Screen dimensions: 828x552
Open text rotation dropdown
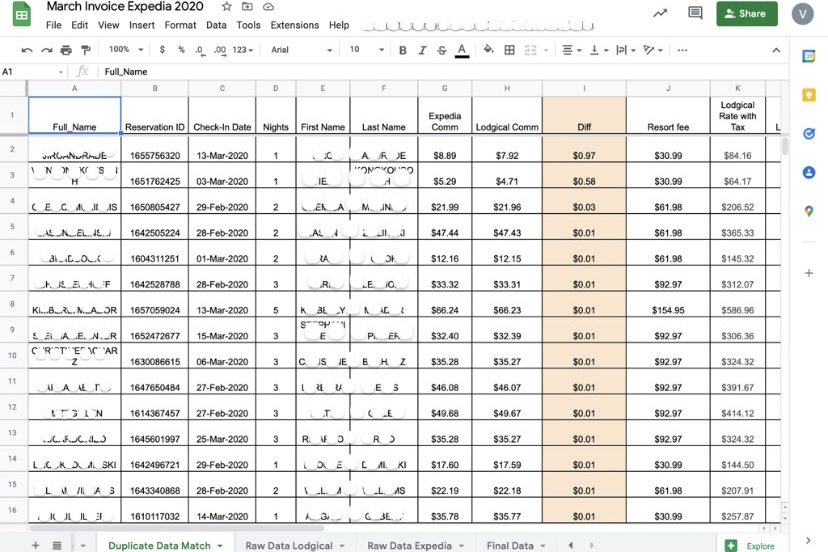(653, 50)
